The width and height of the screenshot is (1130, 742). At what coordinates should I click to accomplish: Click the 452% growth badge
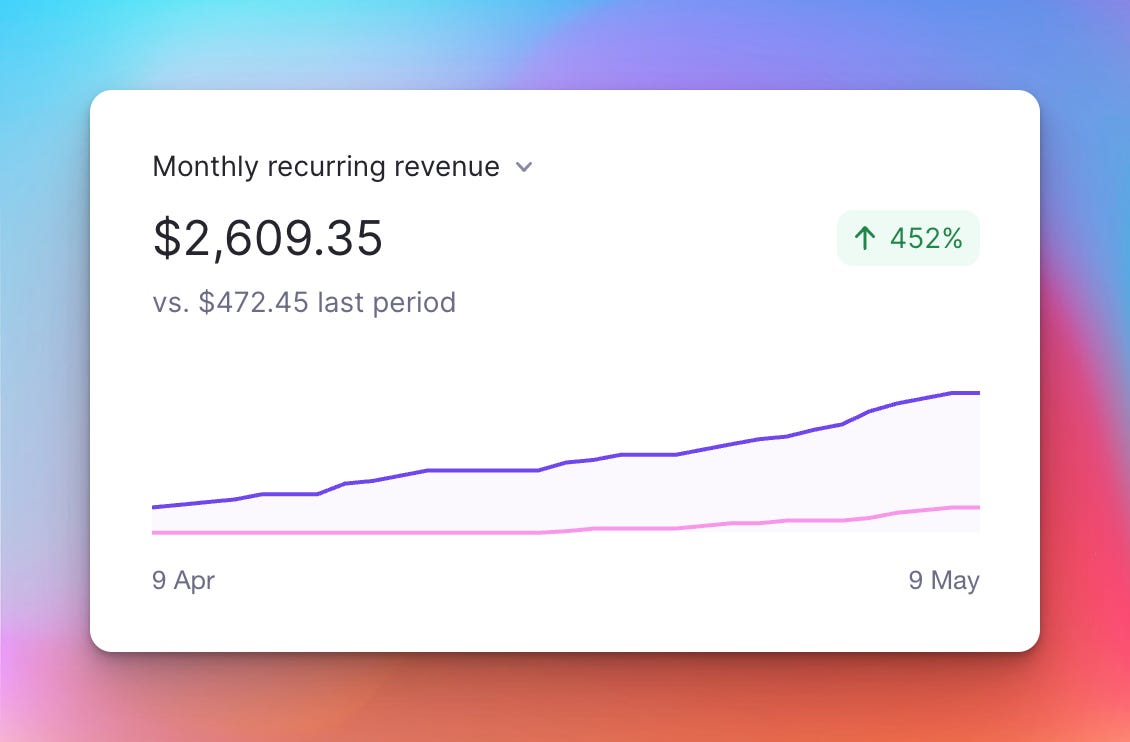click(x=908, y=238)
